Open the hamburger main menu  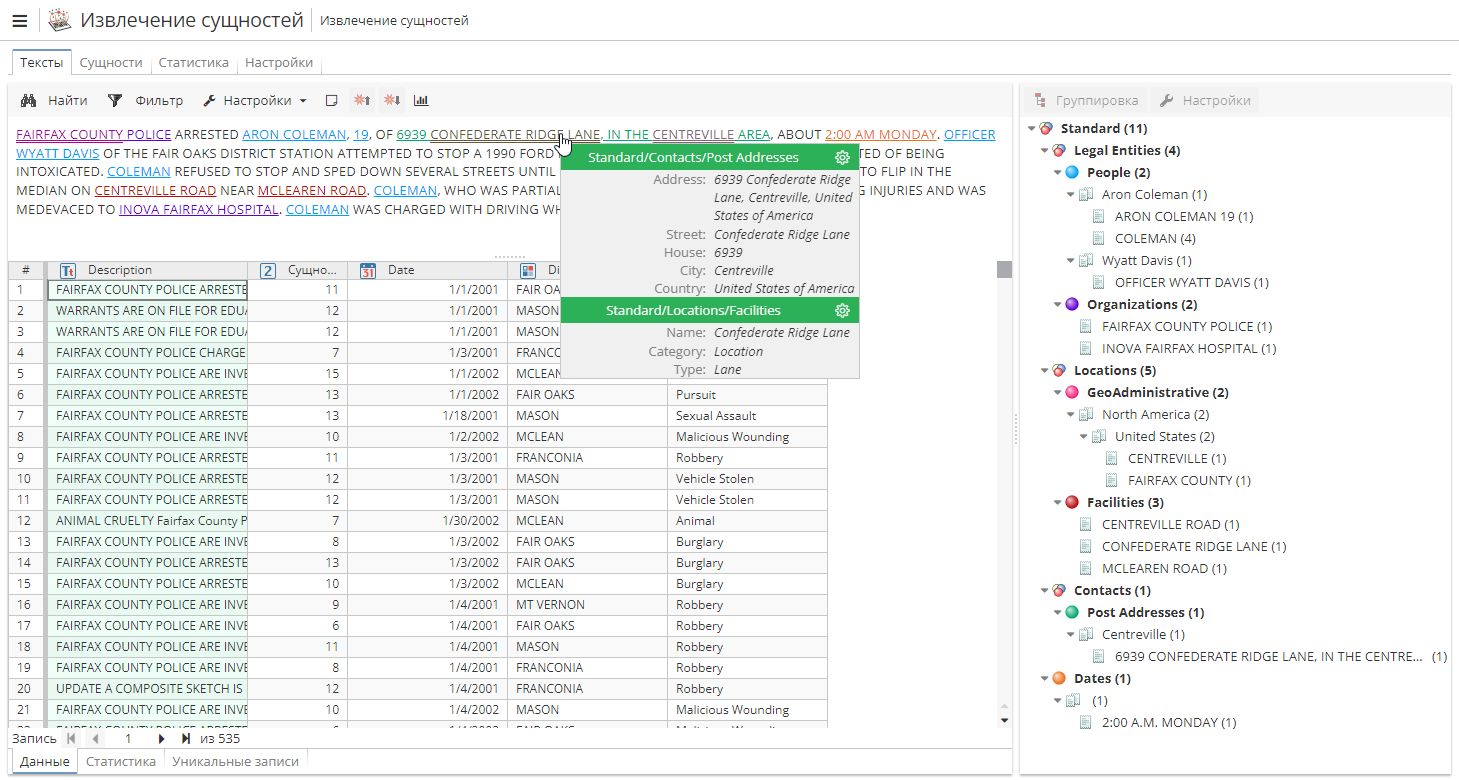tap(19, 21)
